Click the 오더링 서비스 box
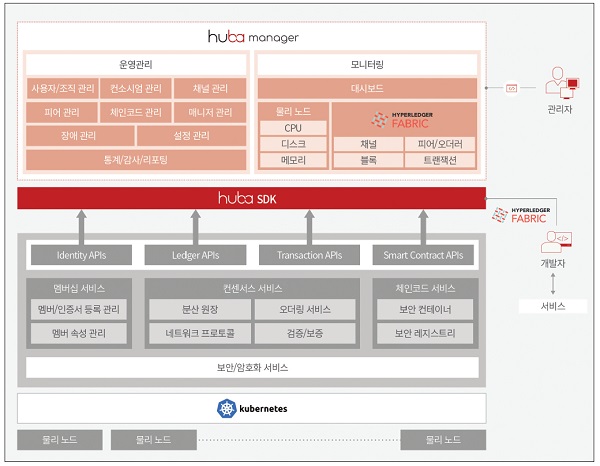The height and width of the screenshot is (466, 600). point(305,309)
